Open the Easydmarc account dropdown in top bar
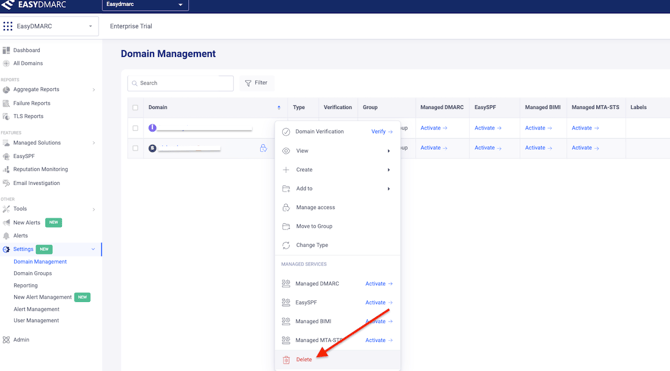The height and width of the screenshot is (371, 670). click(x=145, y=5)
